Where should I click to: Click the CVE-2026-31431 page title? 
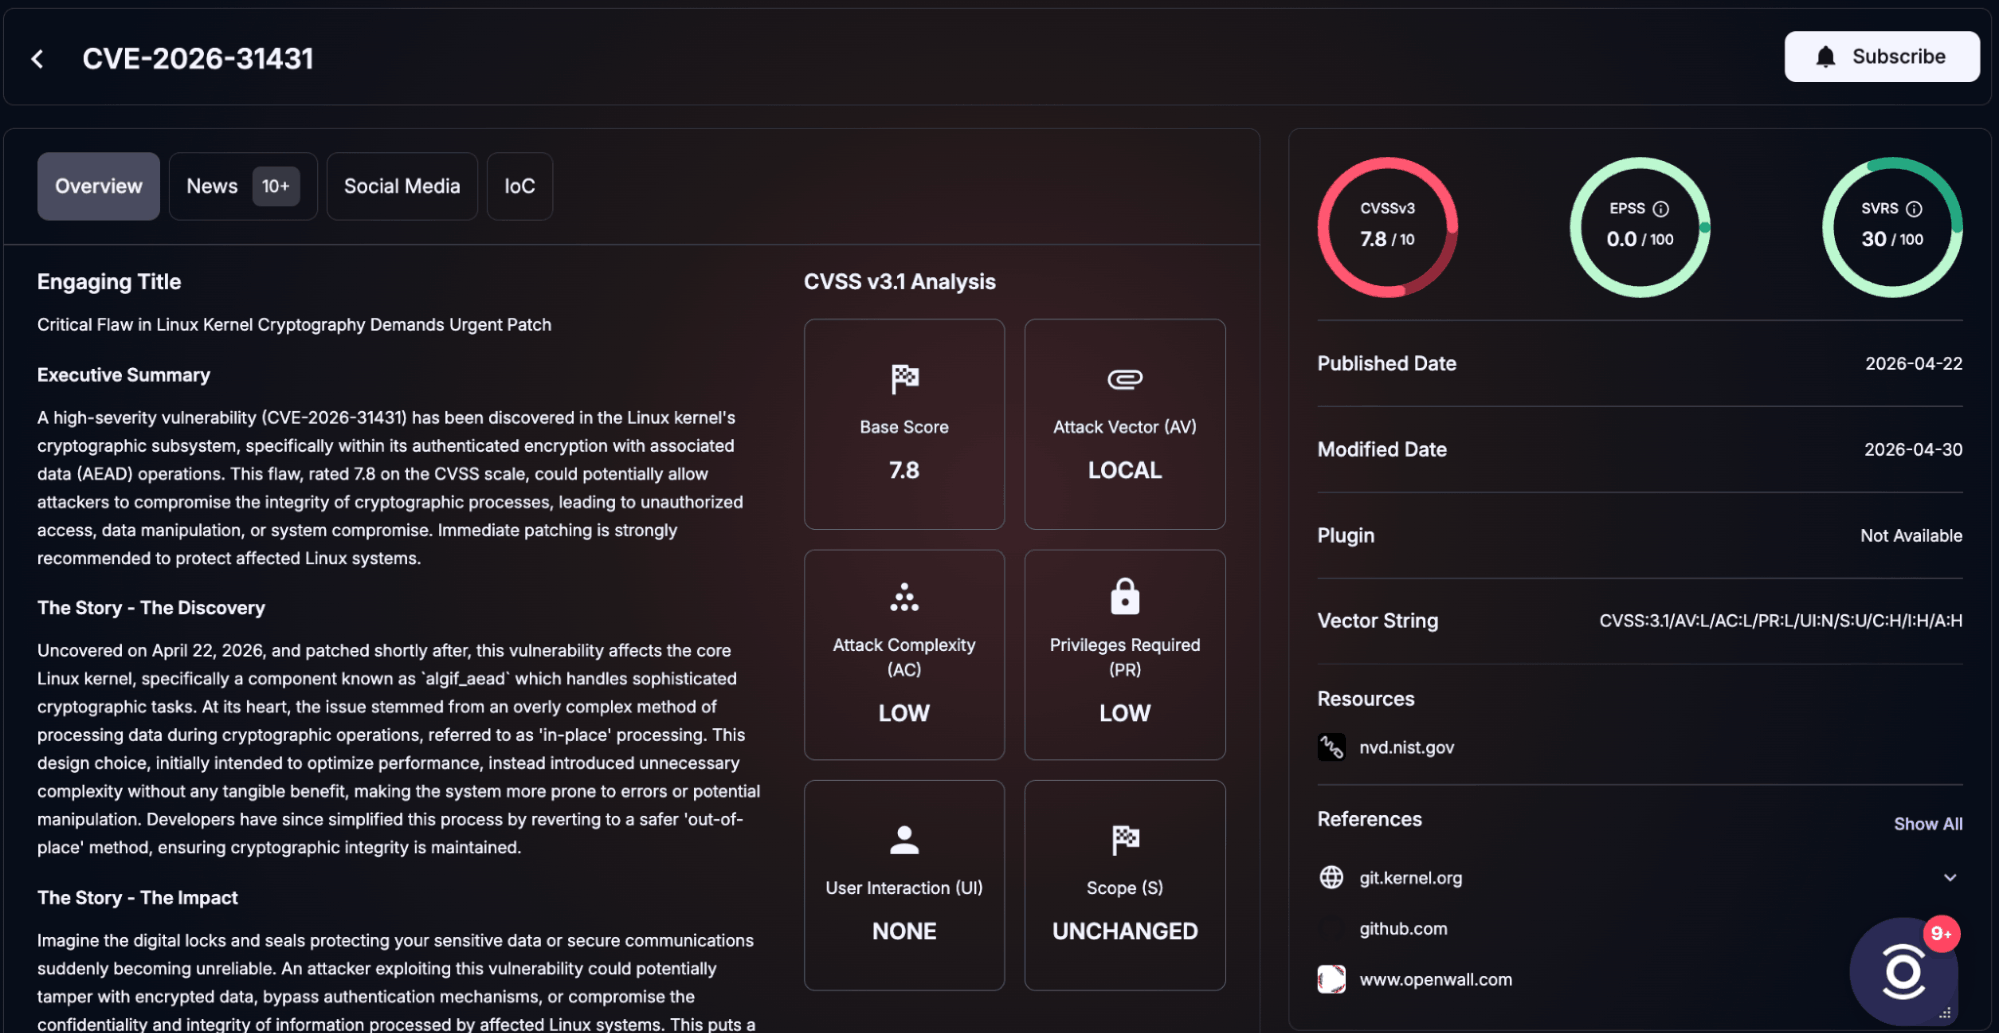[x=198, y=59]
